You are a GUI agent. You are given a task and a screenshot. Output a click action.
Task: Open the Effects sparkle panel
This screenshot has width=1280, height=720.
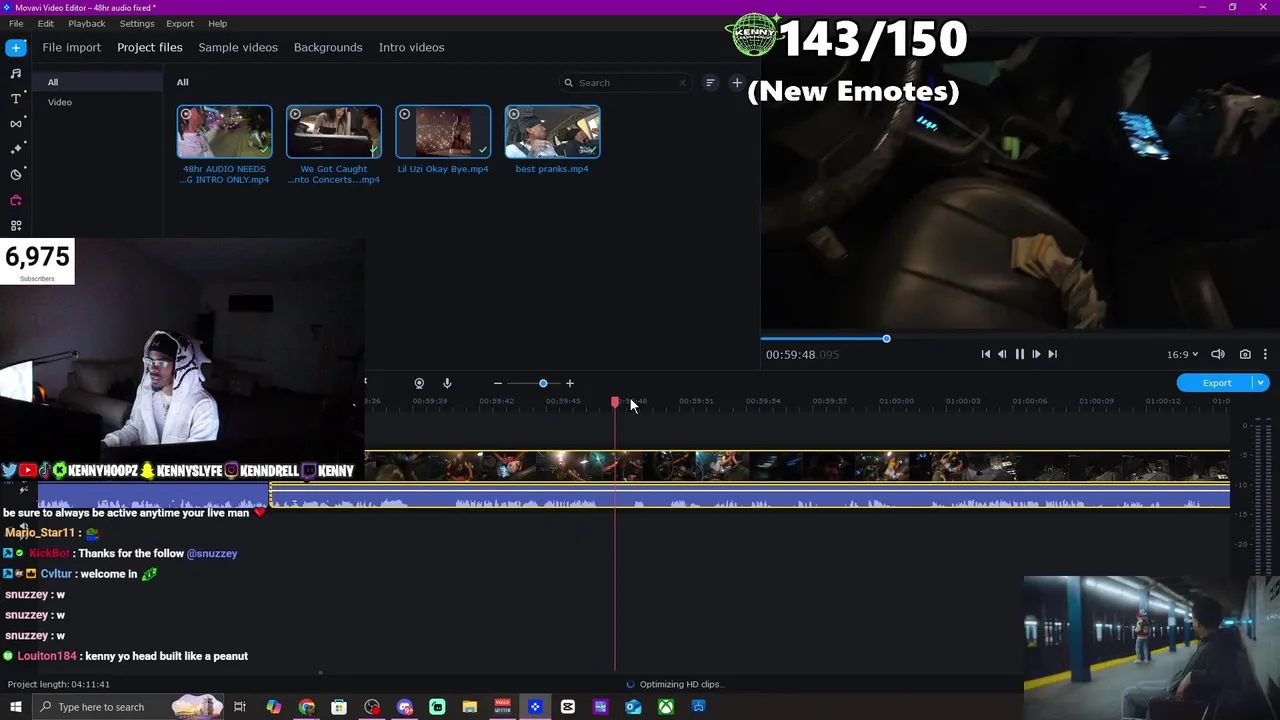click(16, 149)
